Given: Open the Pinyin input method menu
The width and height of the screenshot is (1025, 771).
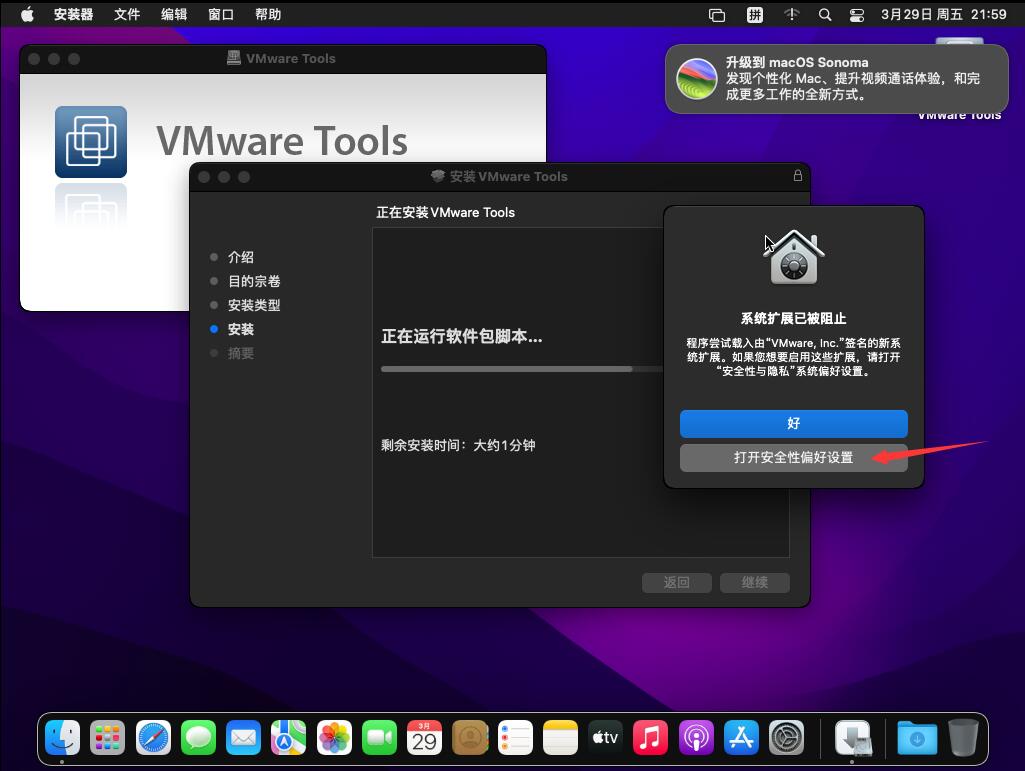Looking at the screenshot, I should point(755,14).
